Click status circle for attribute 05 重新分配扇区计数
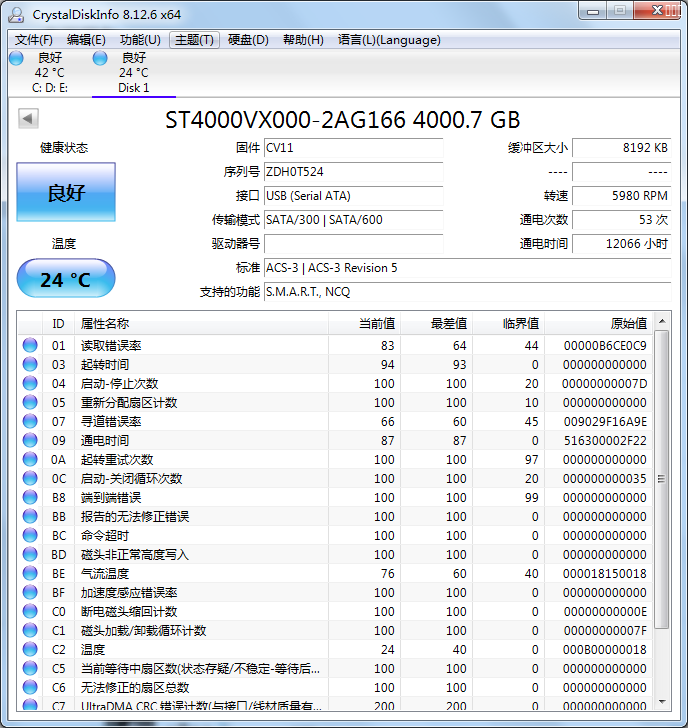Screen dimensions: 688x728 pyautogui.click(x=30, y=402)
